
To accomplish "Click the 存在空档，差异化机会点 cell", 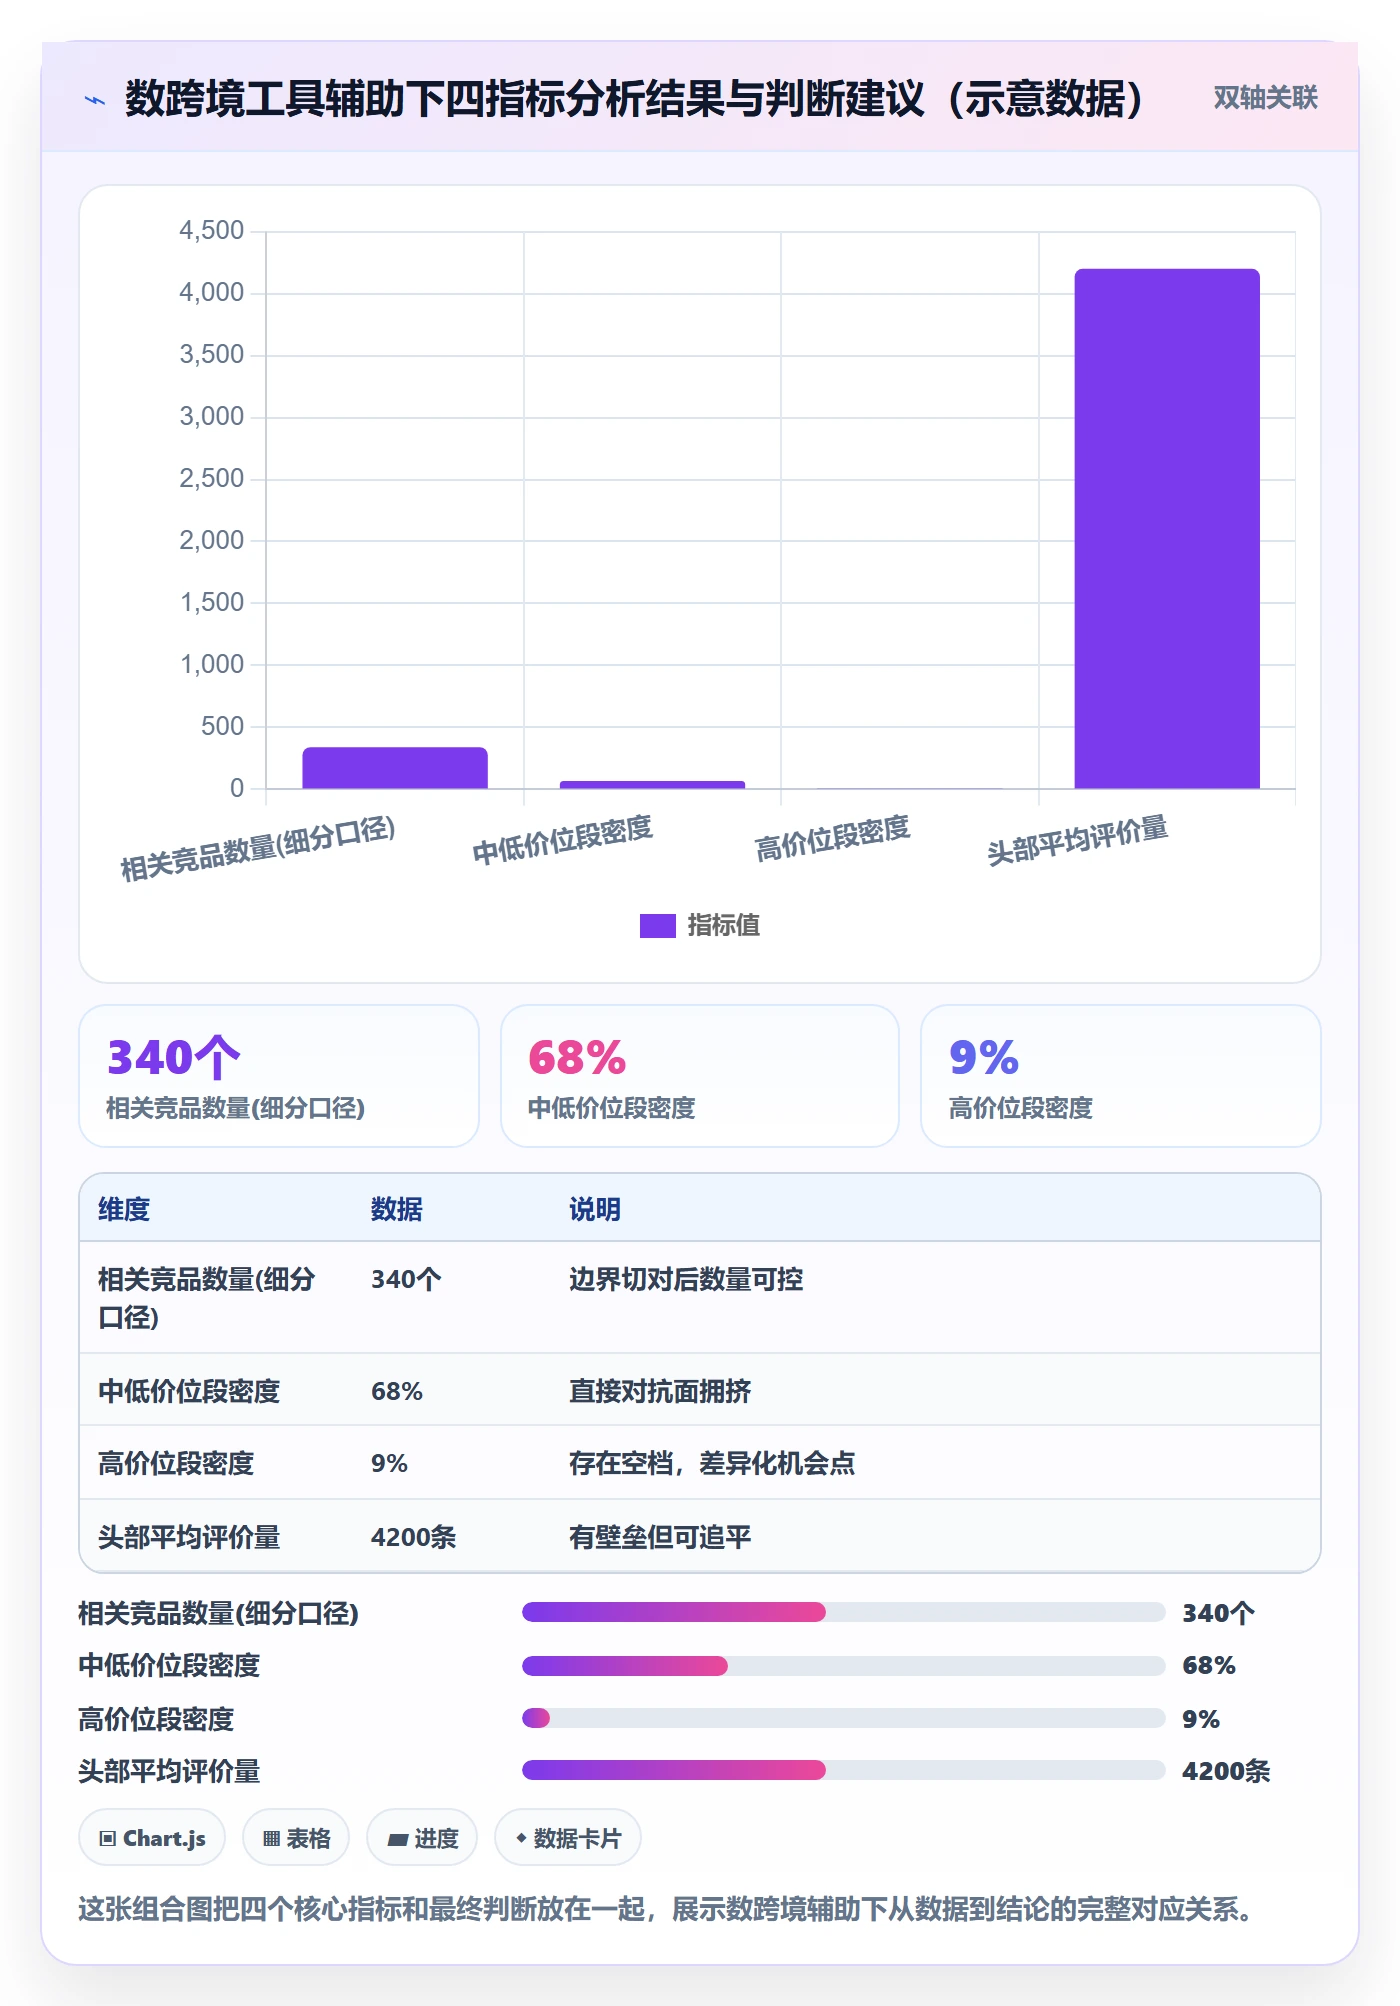I will tap(712, 1463).
